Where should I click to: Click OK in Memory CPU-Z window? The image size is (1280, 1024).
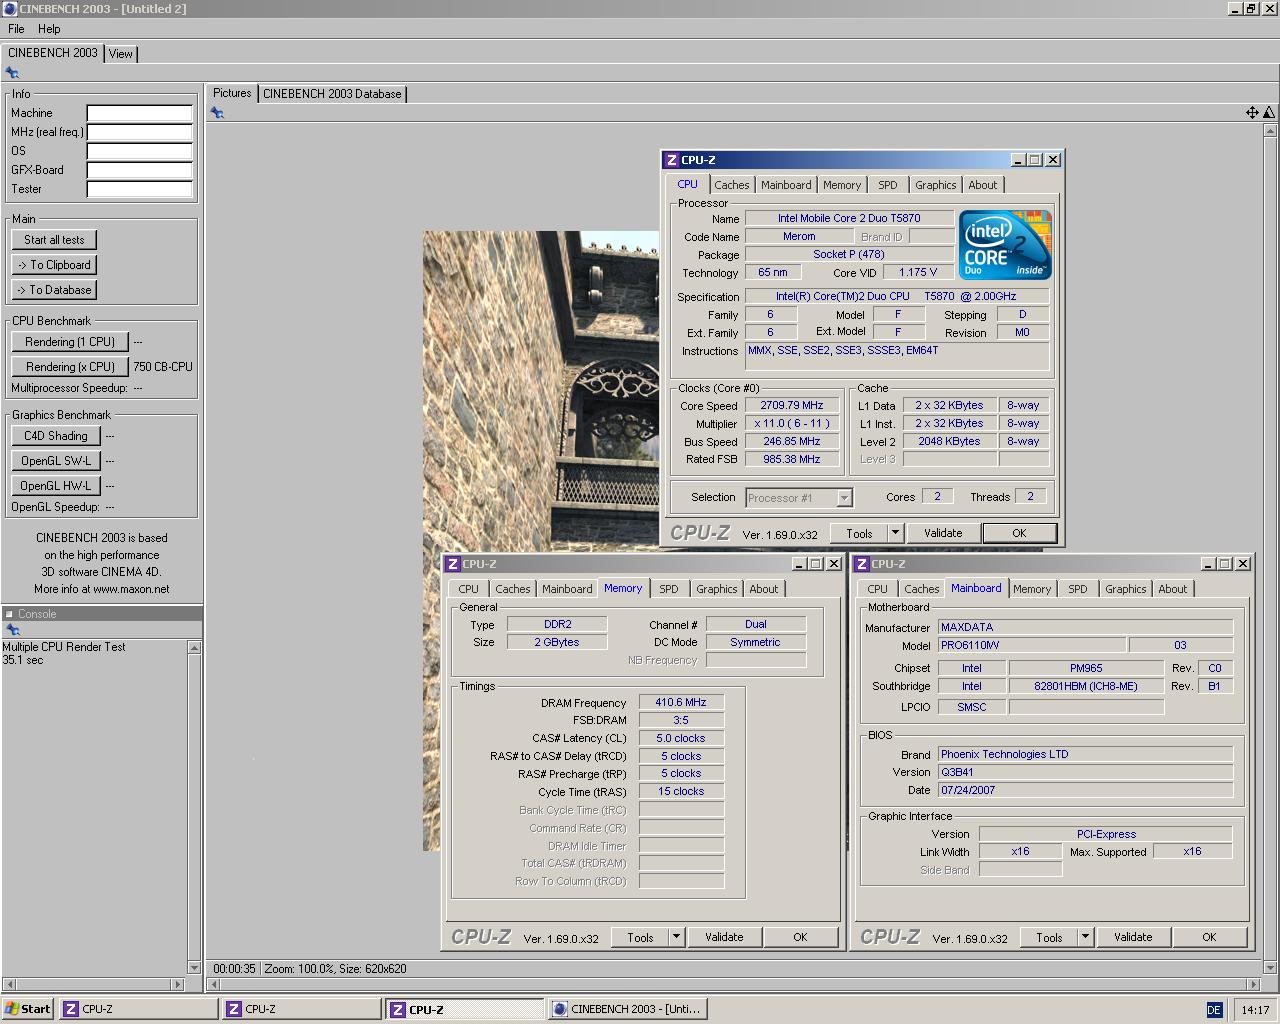[800, 937]
